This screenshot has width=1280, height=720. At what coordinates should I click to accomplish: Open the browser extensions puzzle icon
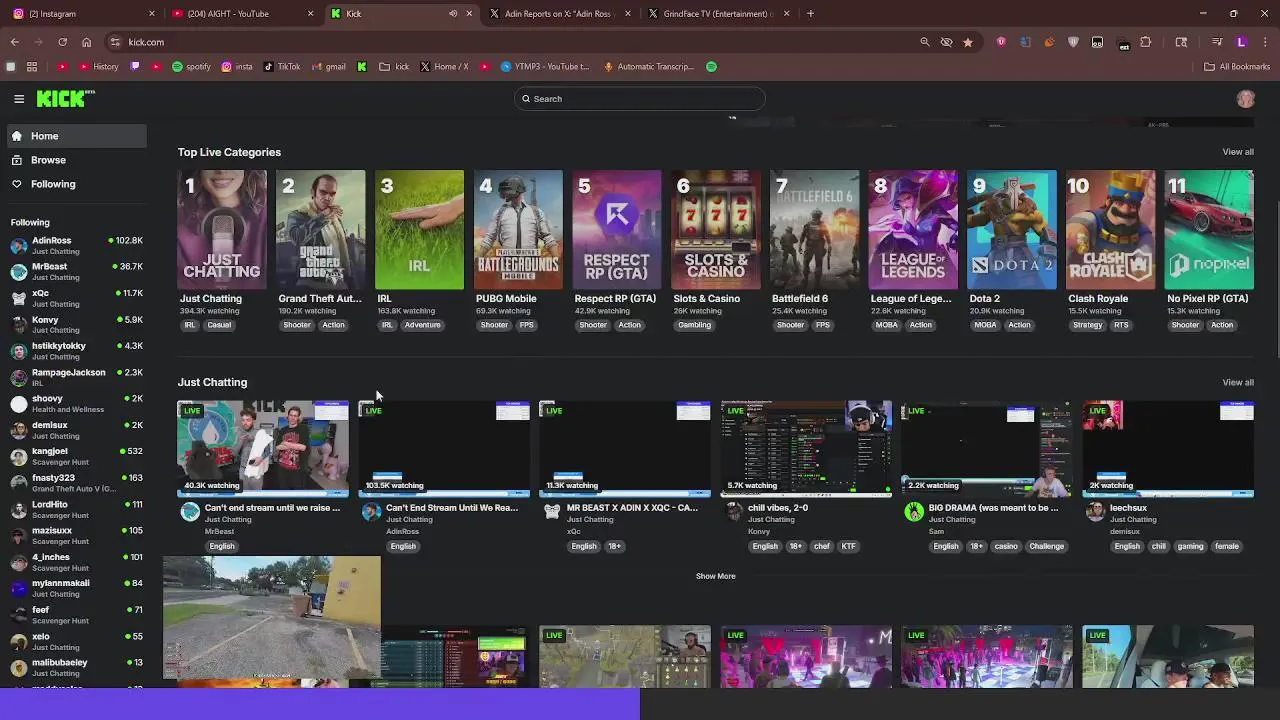point(1146,42)
